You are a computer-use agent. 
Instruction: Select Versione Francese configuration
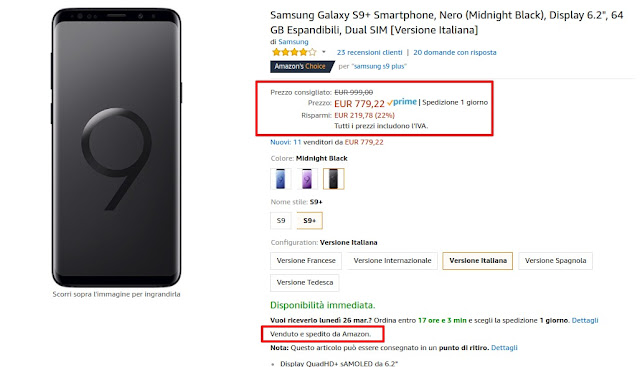click(x=306, y=260)
